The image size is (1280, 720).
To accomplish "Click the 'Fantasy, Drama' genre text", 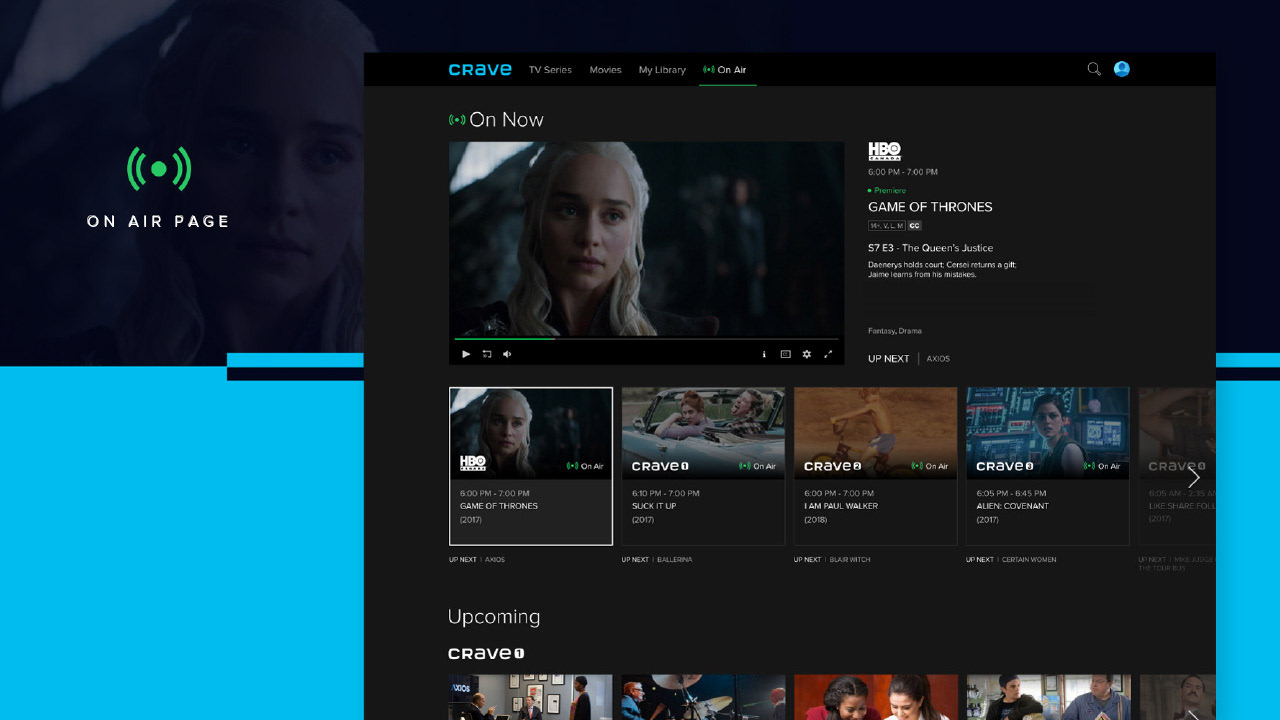I will (895, 331).
